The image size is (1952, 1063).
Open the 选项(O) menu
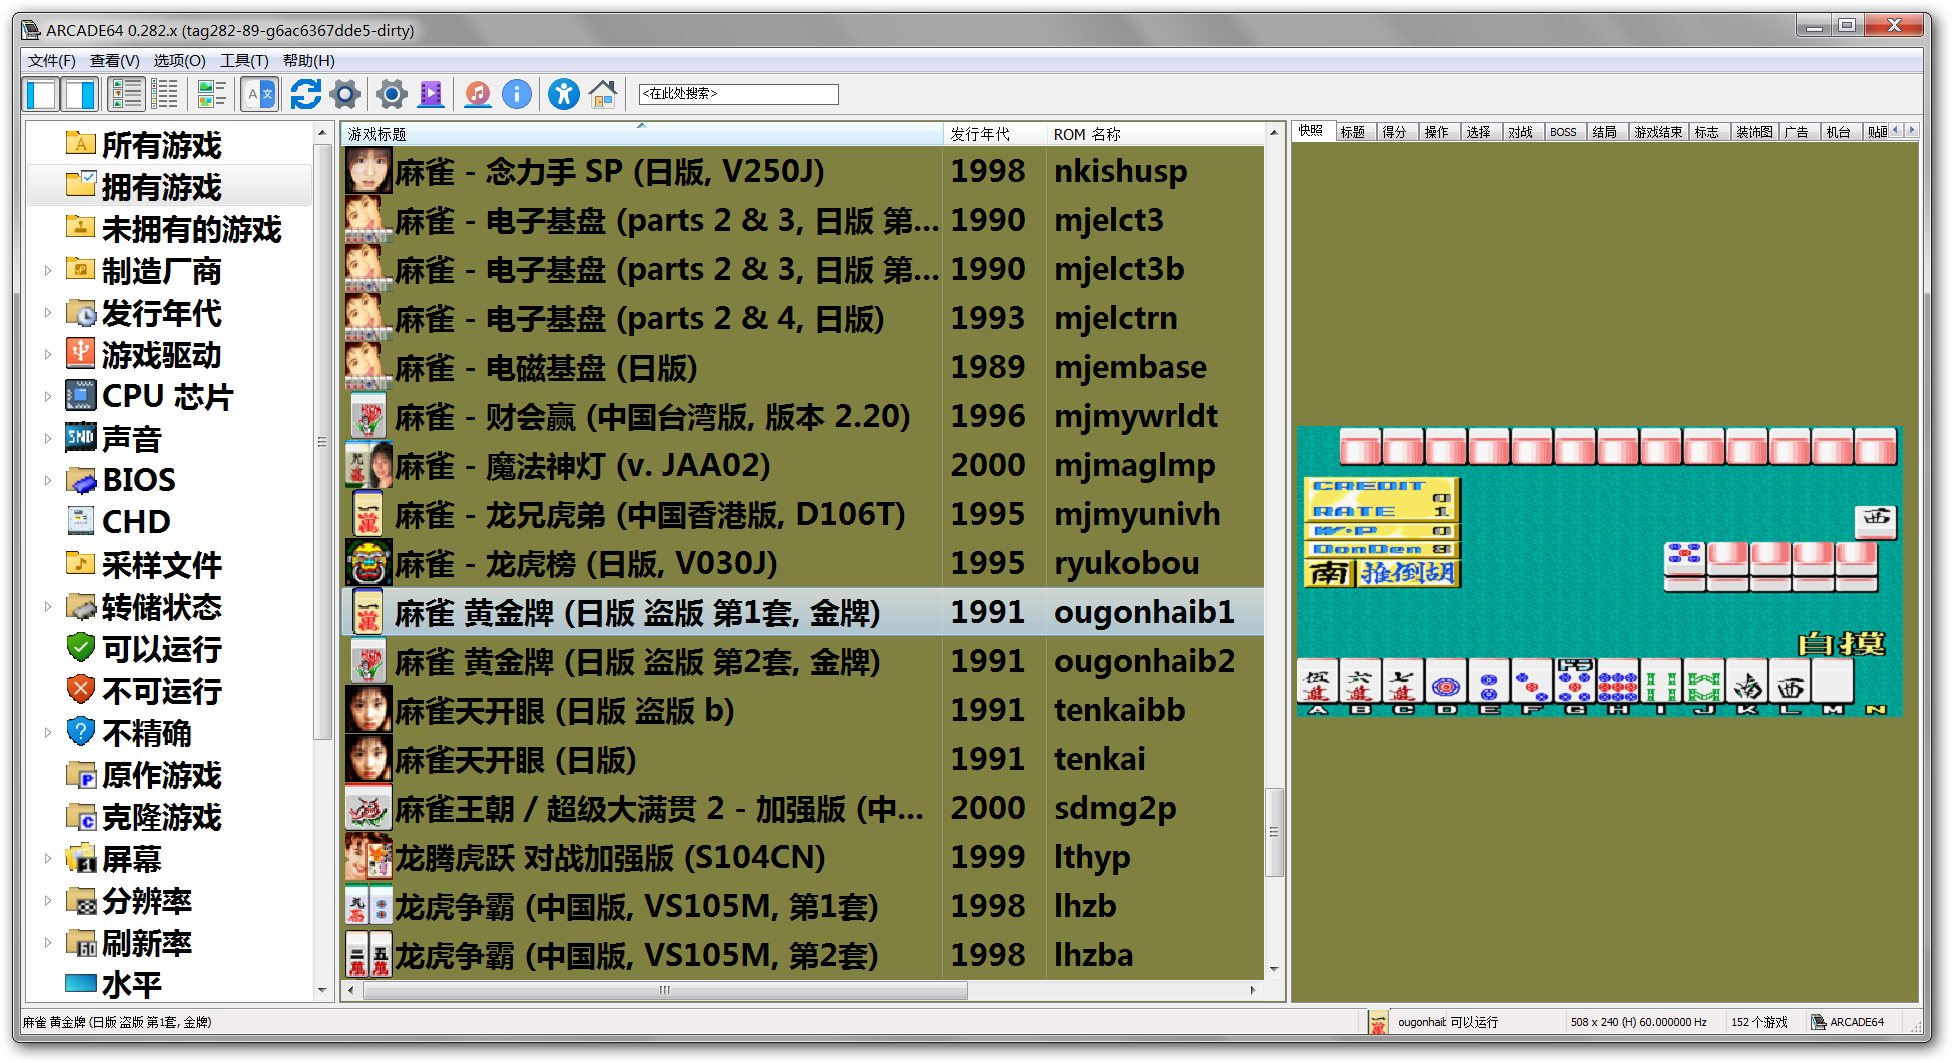(179, 61)
